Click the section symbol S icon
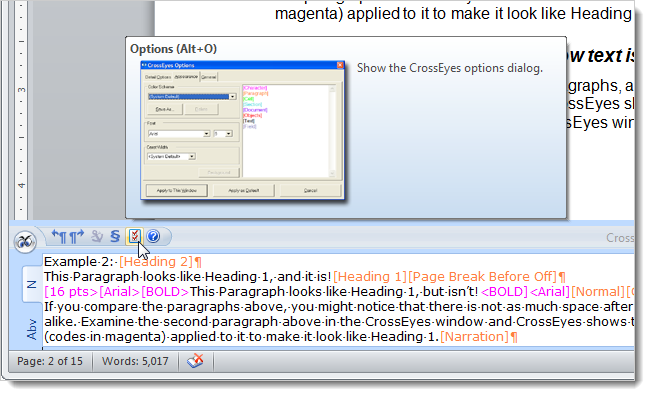 point(115,236)
